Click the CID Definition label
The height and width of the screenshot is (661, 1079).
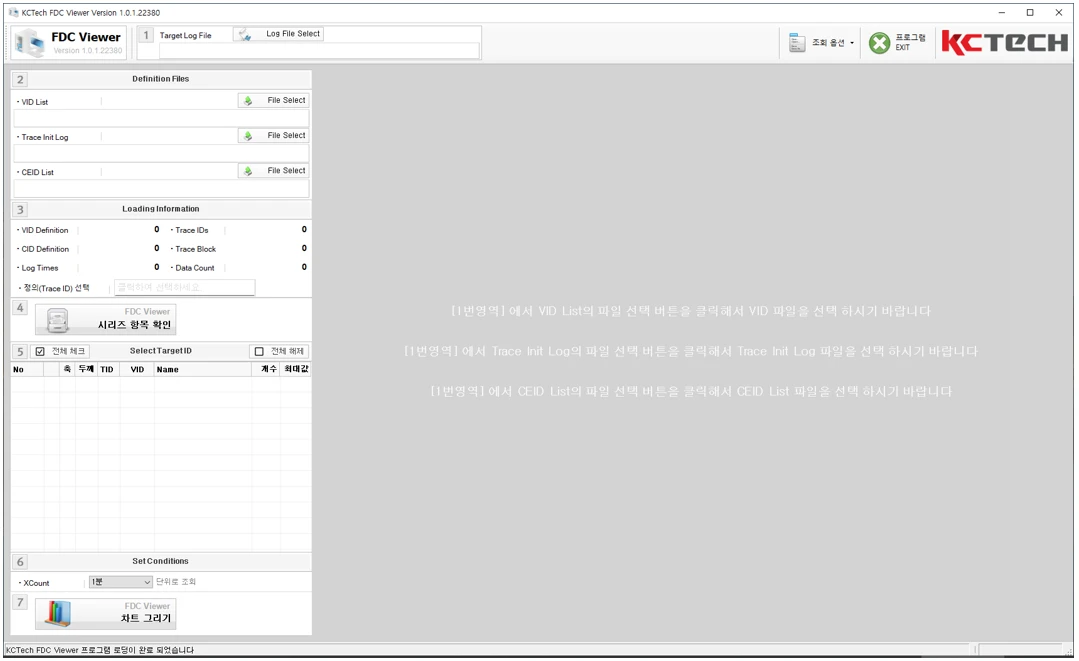[45, 249]
